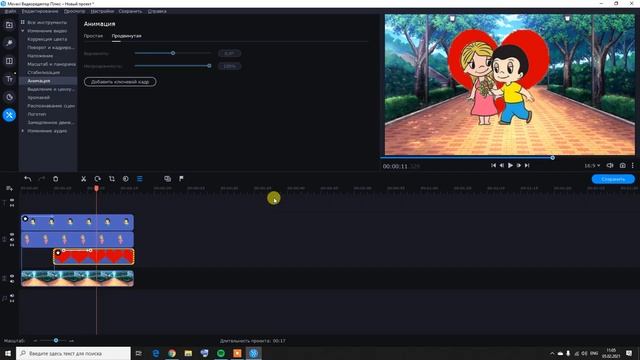Image resolution: width=640 pixels, height=360 pixels.
Task: Undo the last action in the toolbar
Action: pyautogui.click(x=27, y=179)
